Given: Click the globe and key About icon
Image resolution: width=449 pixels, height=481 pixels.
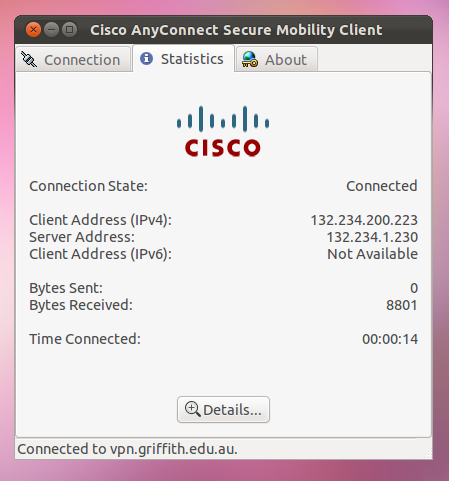Looking at the screenshot, I should click(x=250, y=59).
